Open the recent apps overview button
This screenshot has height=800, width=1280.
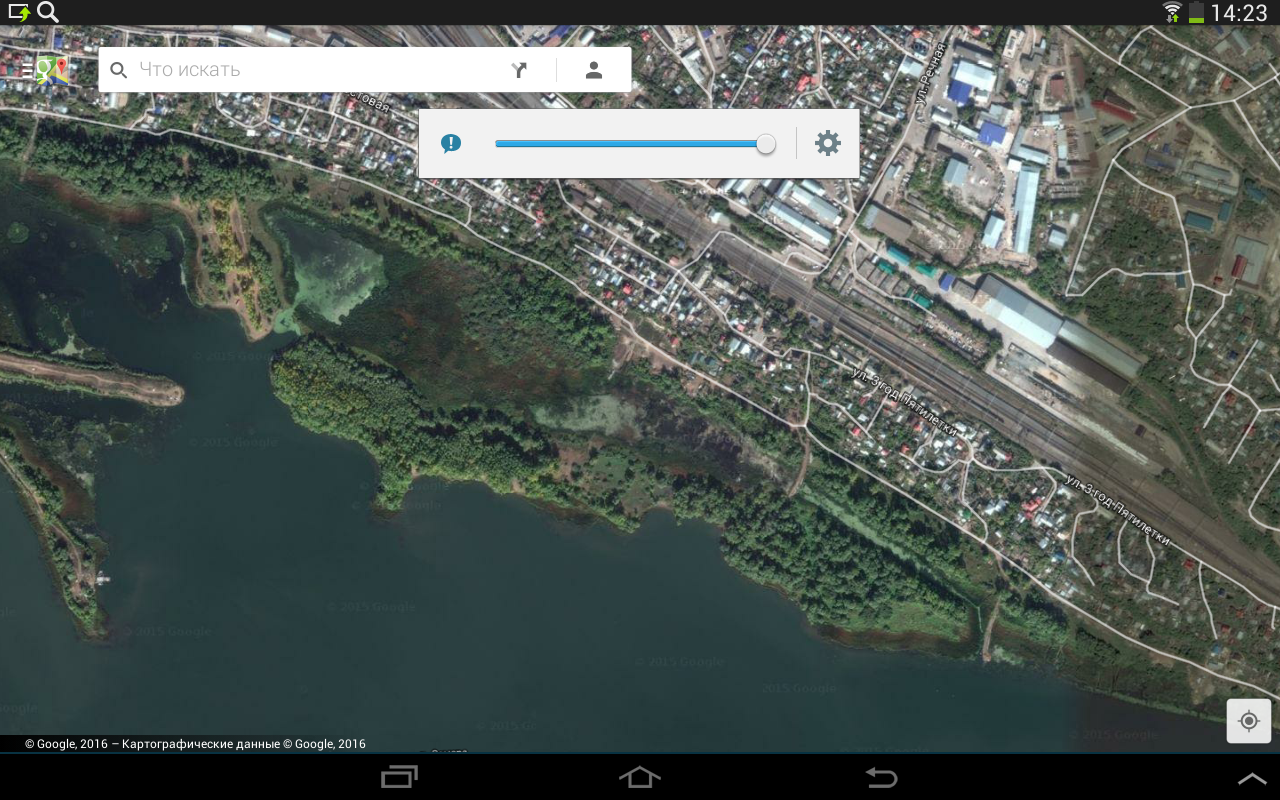click(x=399, y=777)
